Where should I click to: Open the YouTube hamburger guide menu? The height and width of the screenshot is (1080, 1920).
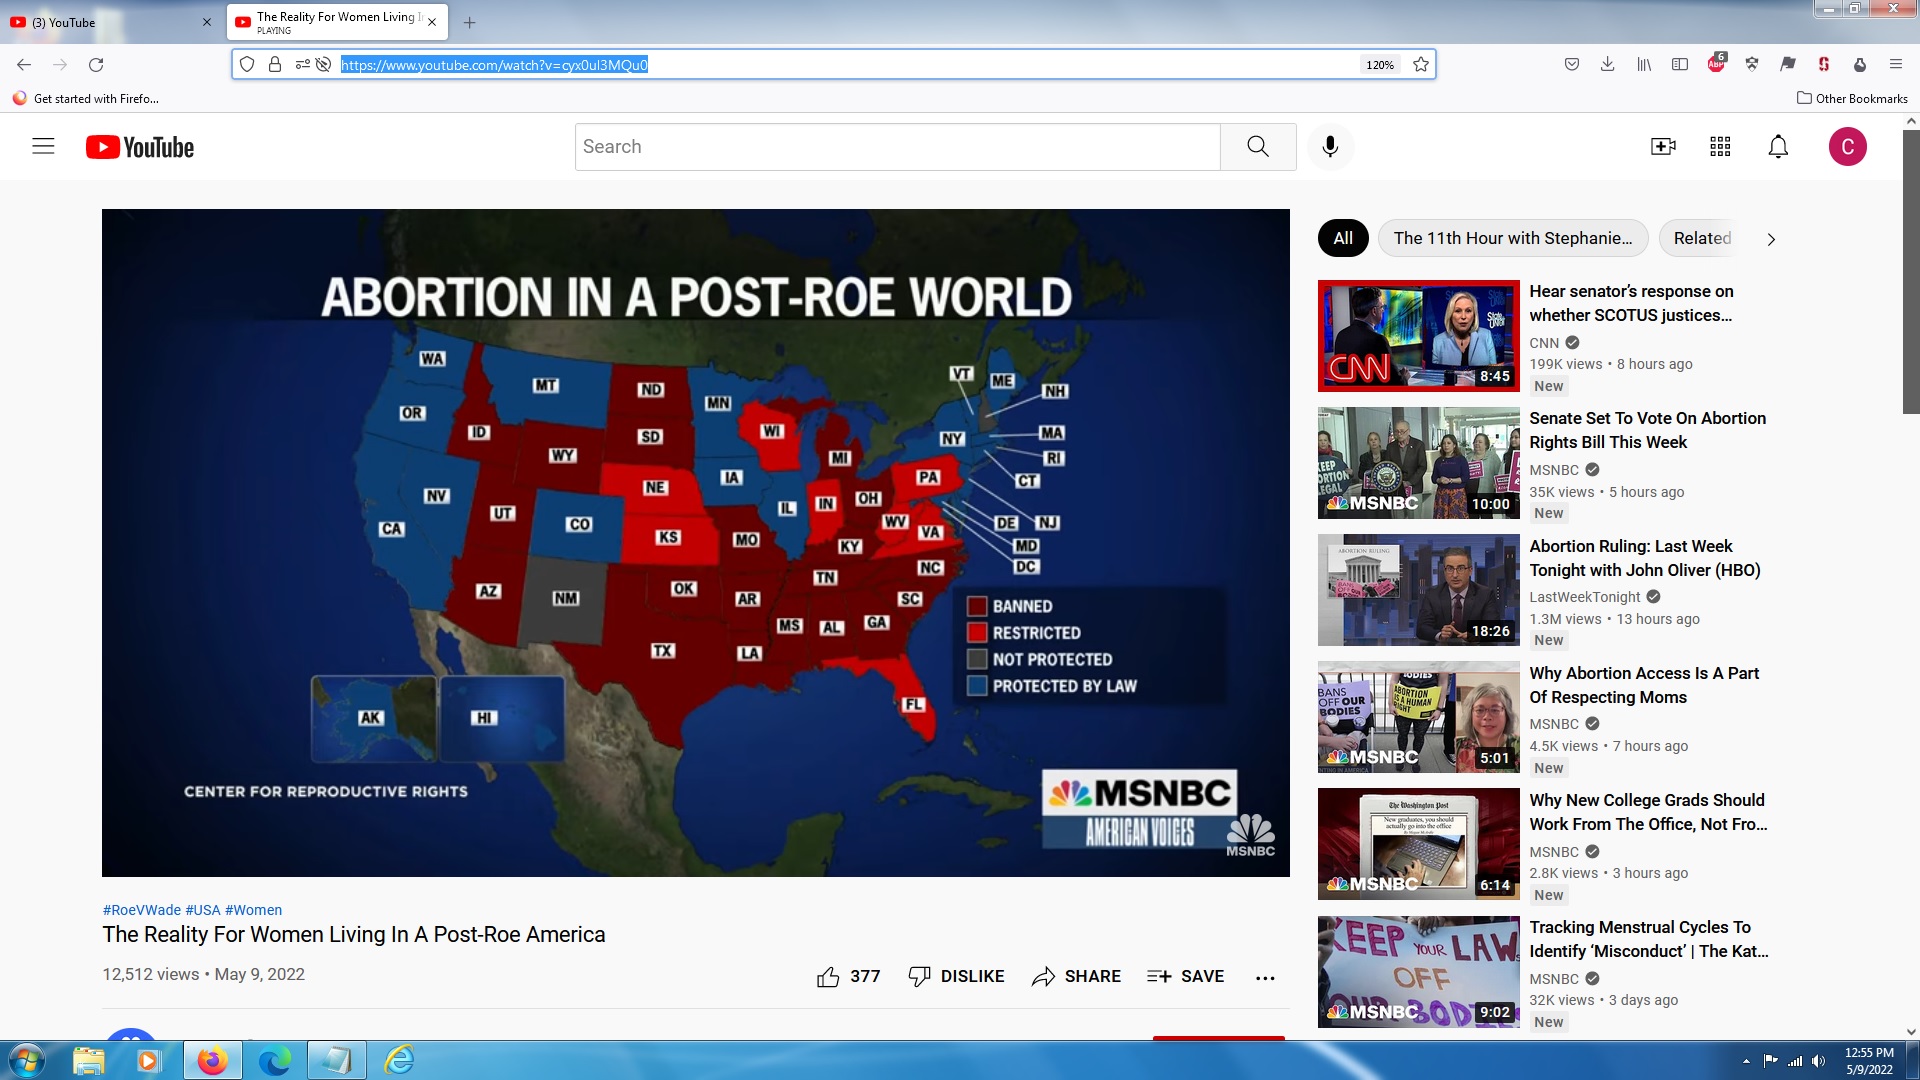click(x=43, y=147)
